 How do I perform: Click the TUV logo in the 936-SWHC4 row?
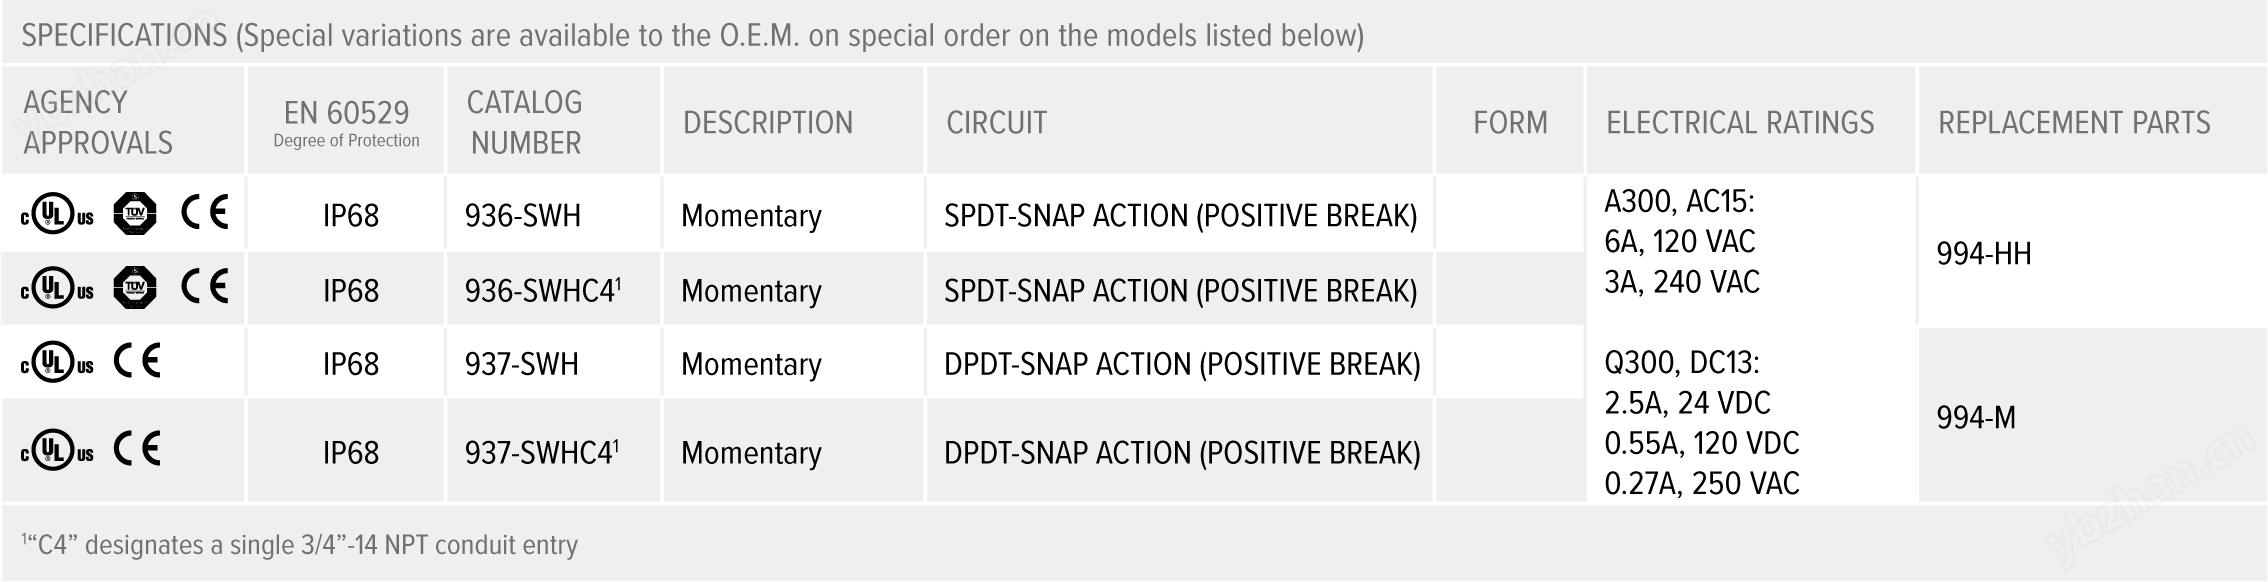(x=135, y=289)
